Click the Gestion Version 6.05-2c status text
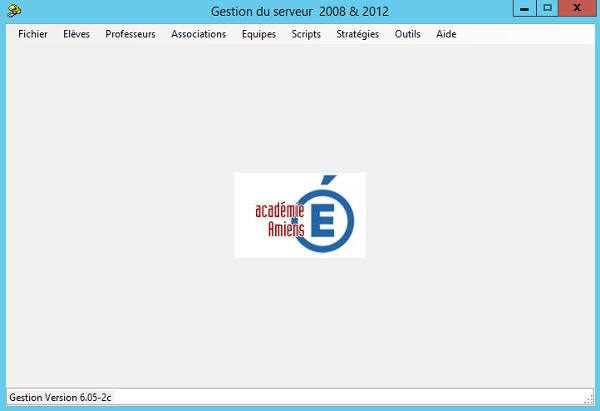 click(x=60, y=397)
